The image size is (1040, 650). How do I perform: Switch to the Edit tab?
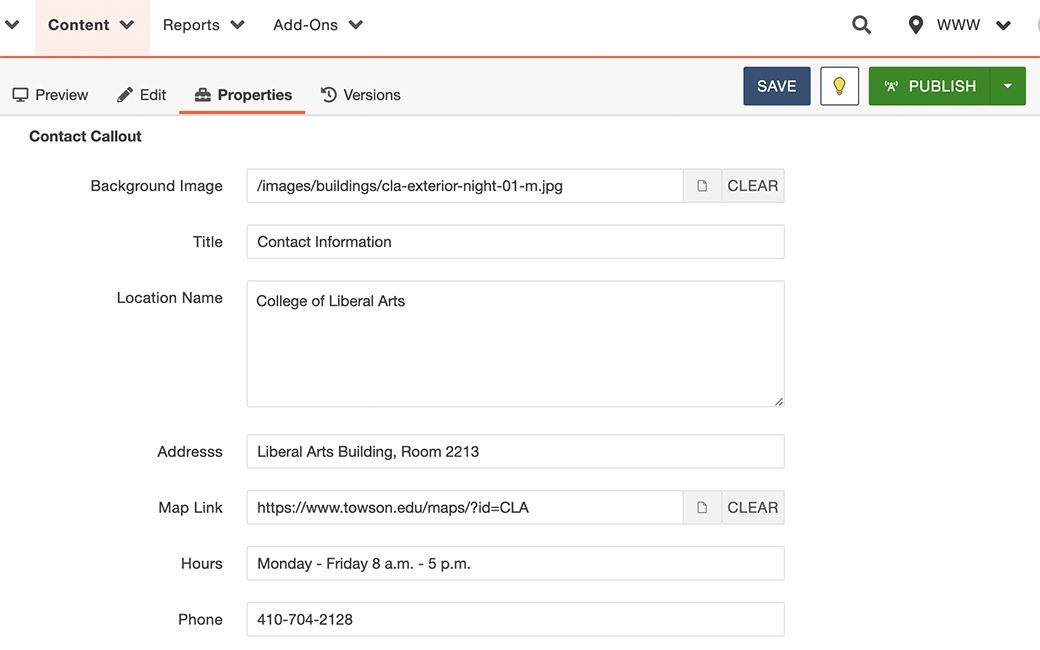pos(141,95)
